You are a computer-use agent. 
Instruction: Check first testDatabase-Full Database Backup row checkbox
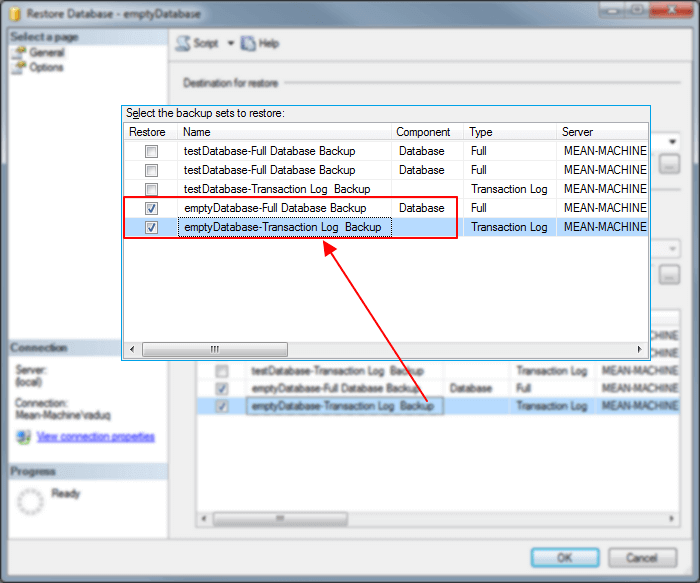(151, 151)
